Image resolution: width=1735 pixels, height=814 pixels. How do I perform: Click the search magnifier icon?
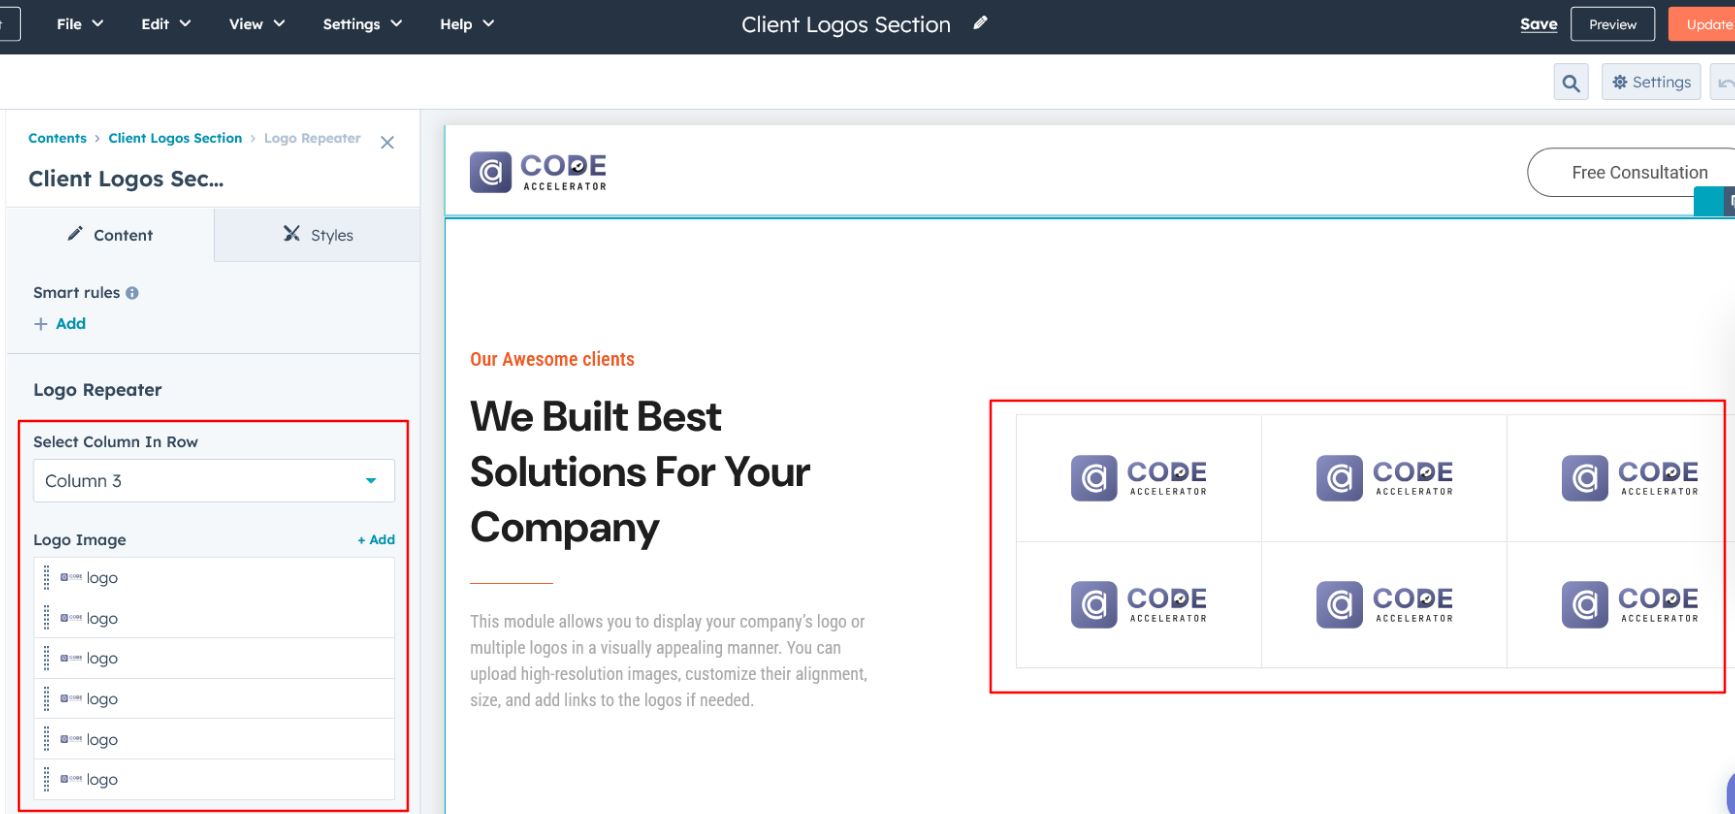point(1570,83)
